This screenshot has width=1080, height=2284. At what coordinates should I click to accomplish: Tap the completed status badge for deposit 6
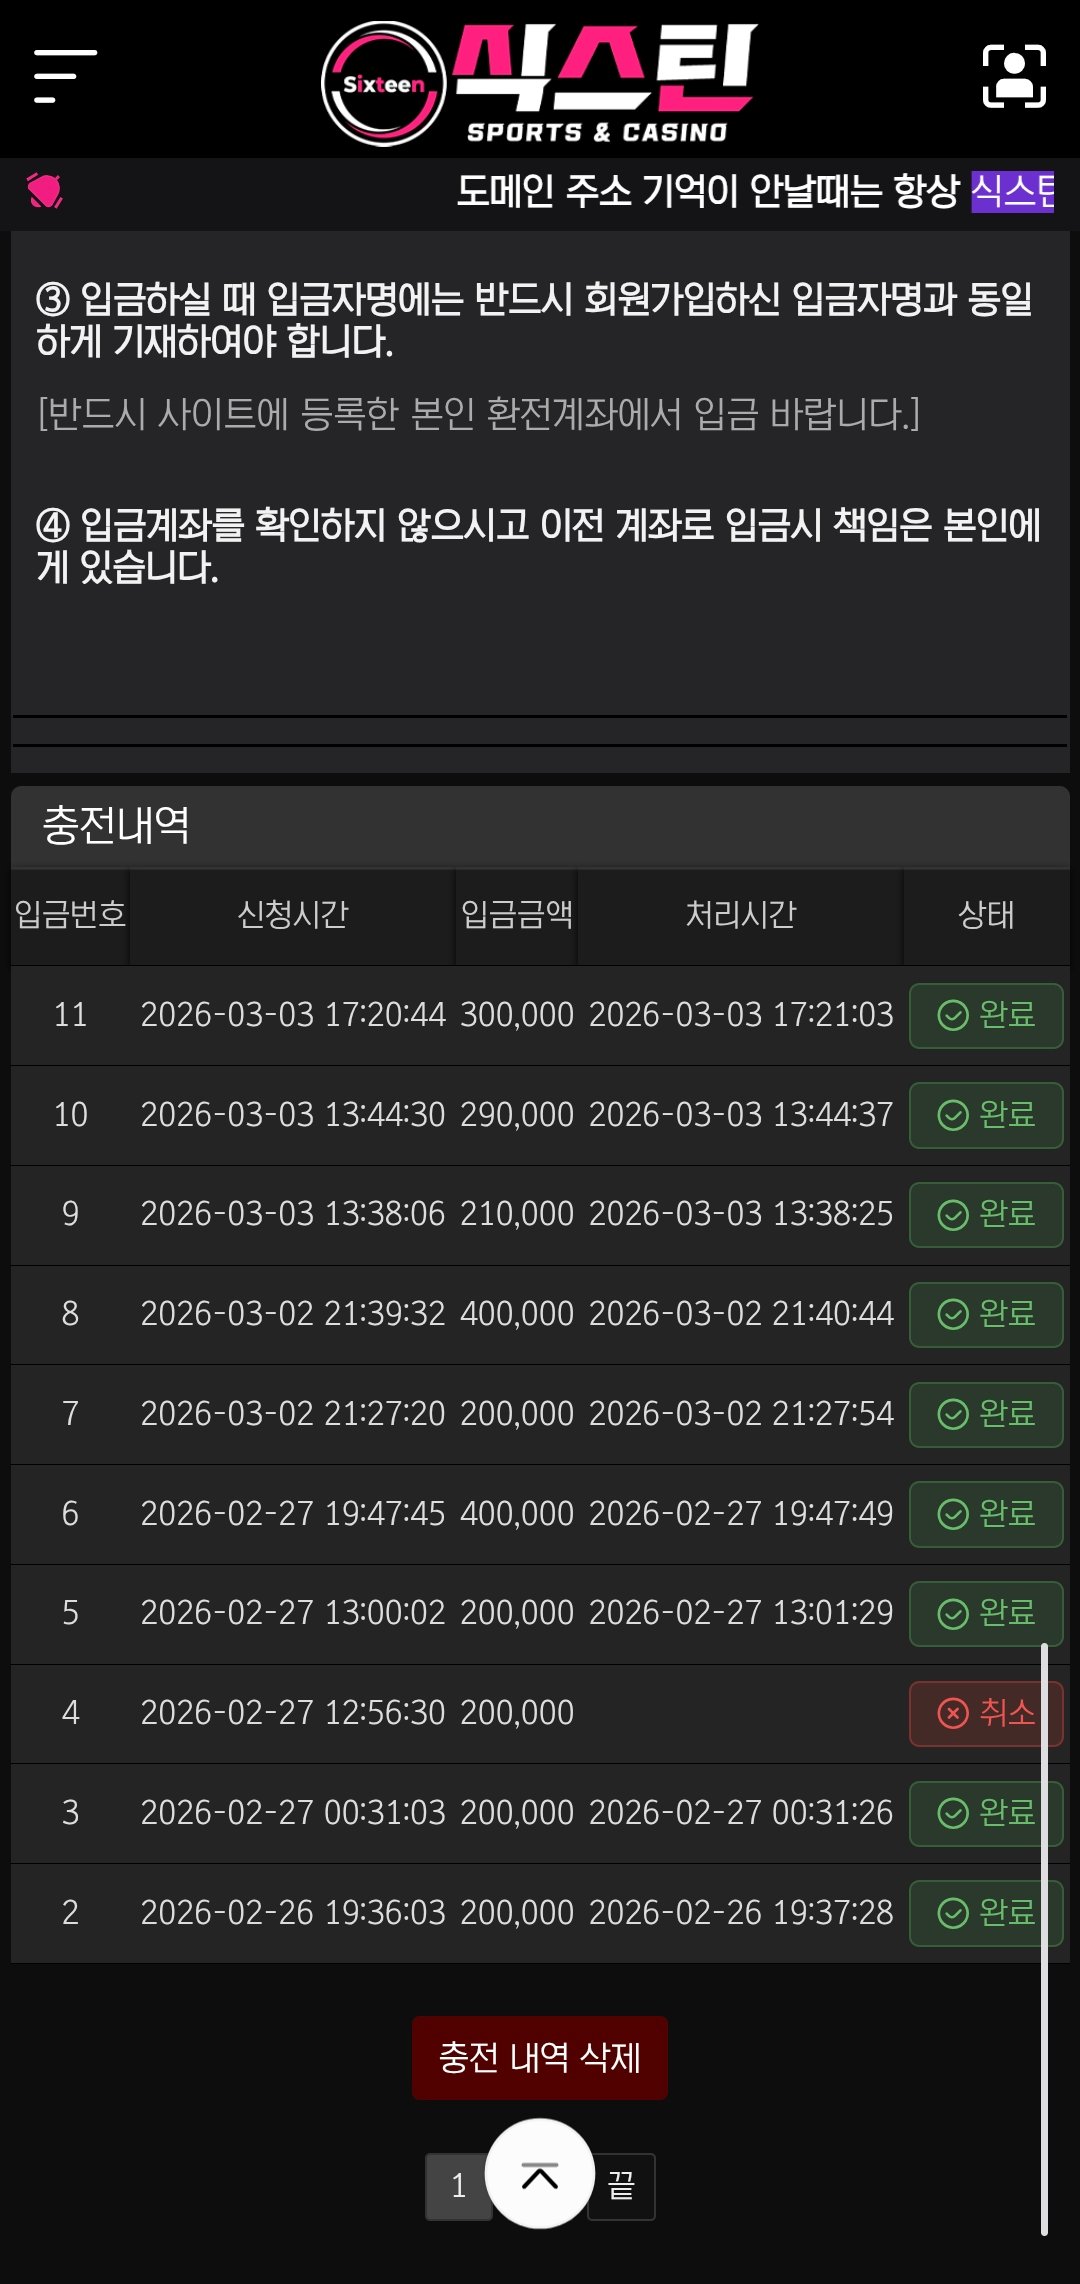(x=985, y=1514)
